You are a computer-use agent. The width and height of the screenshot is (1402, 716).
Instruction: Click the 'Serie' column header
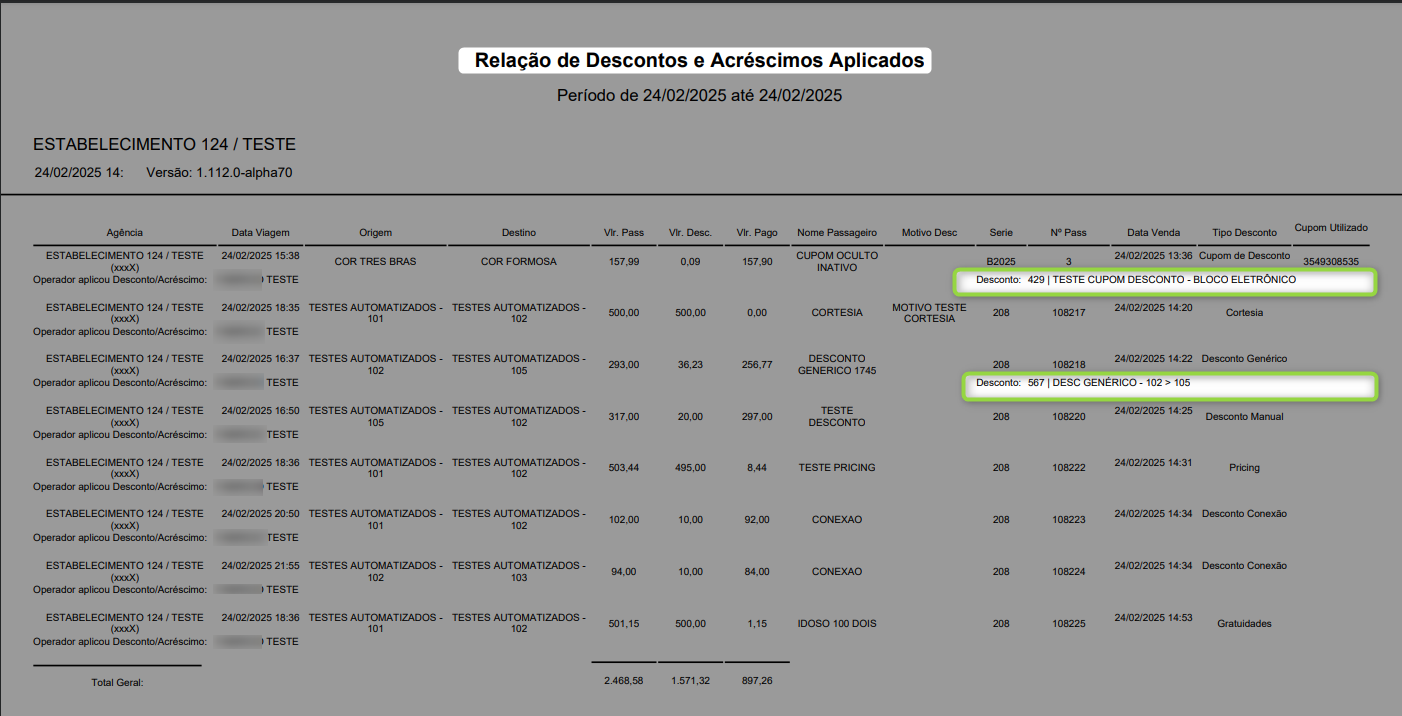point(1001,233)
